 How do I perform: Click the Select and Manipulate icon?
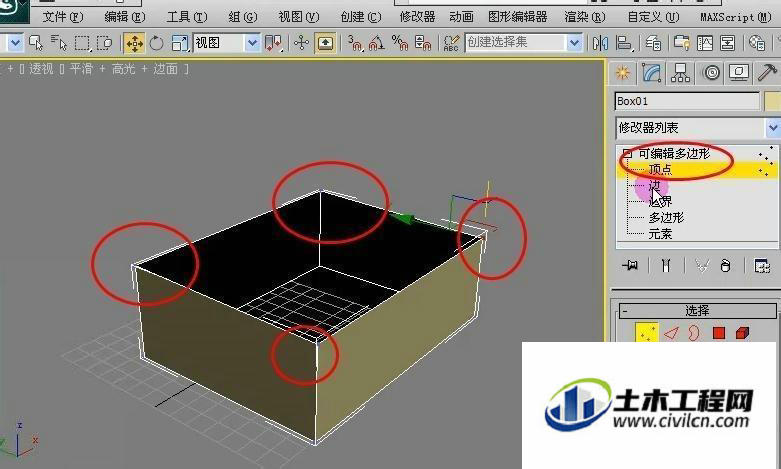point(301,43)
